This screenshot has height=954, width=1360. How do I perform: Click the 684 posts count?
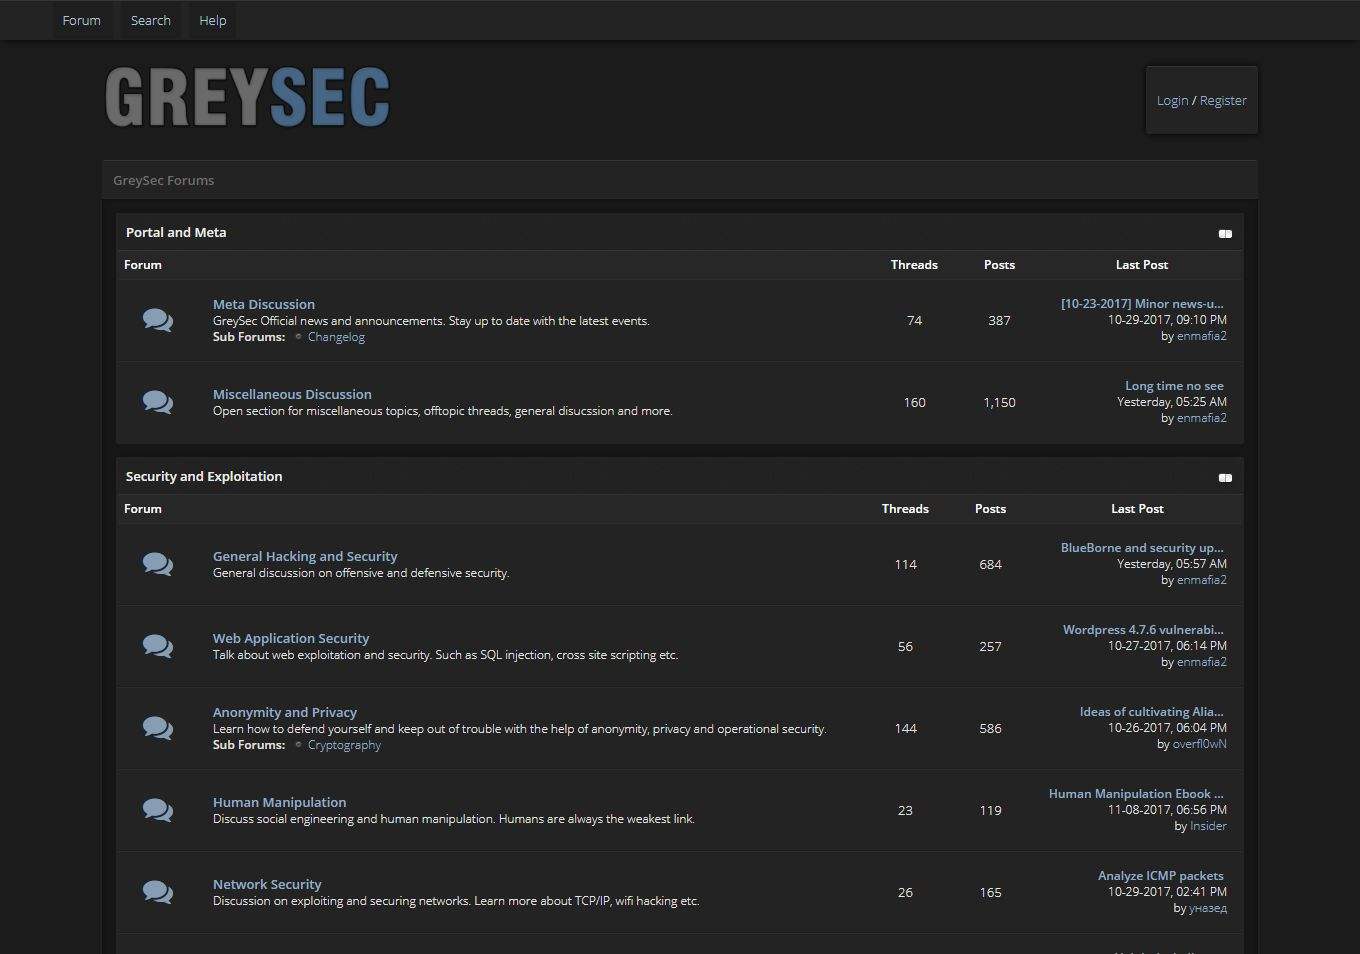tap(990, 564)
